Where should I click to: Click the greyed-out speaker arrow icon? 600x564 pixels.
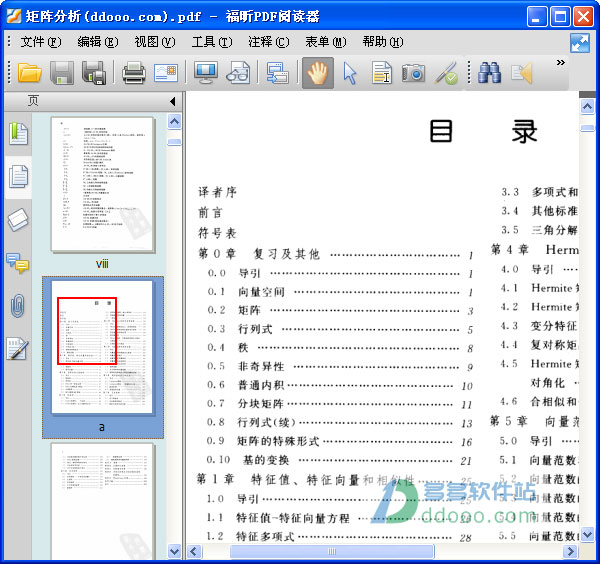click(x=522, y=73)
